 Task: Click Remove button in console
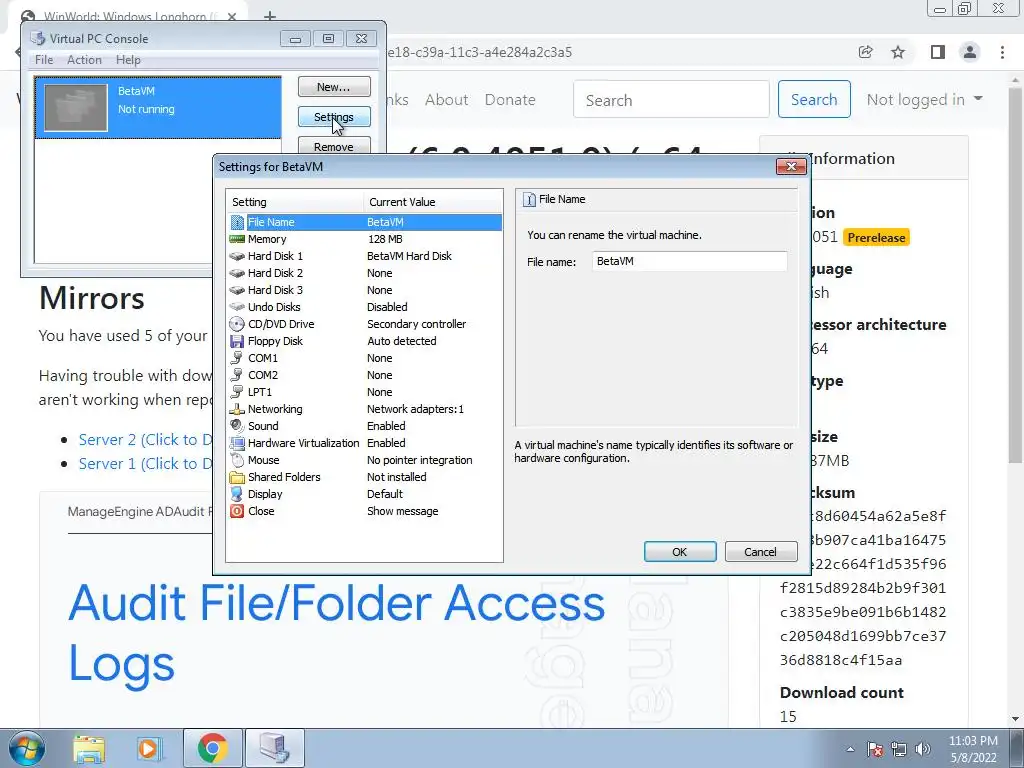334,146
